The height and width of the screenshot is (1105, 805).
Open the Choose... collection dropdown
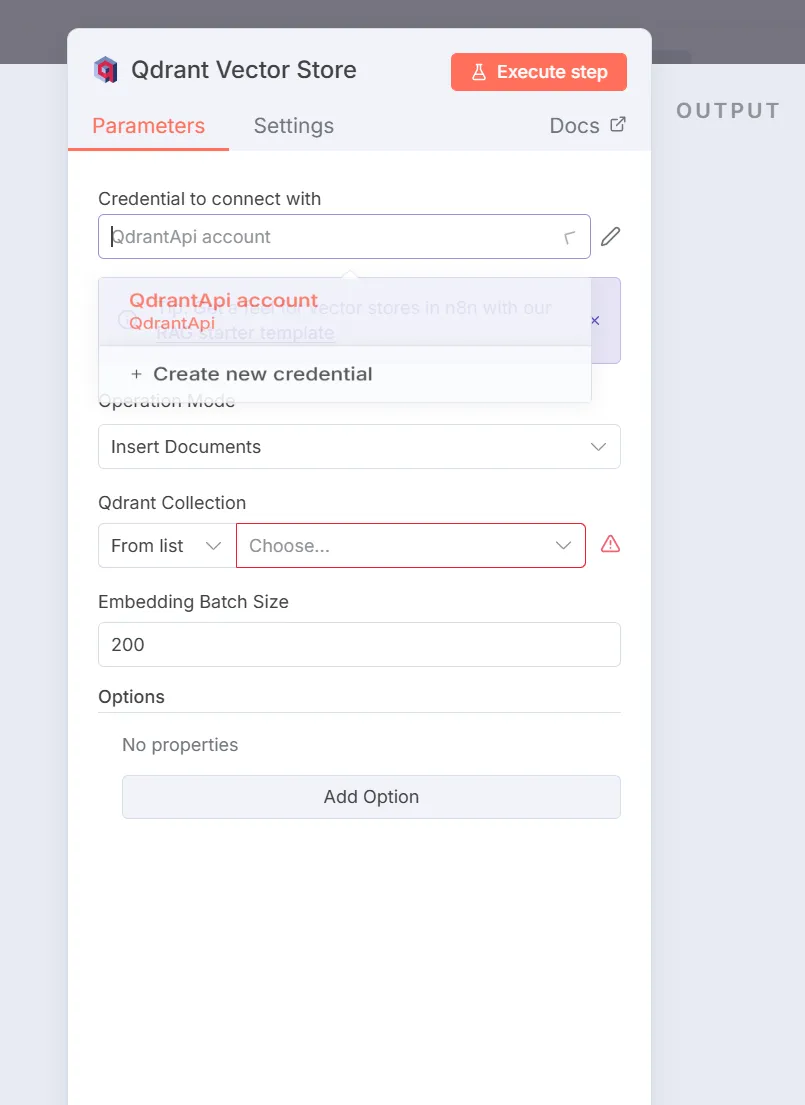(411, 545)
